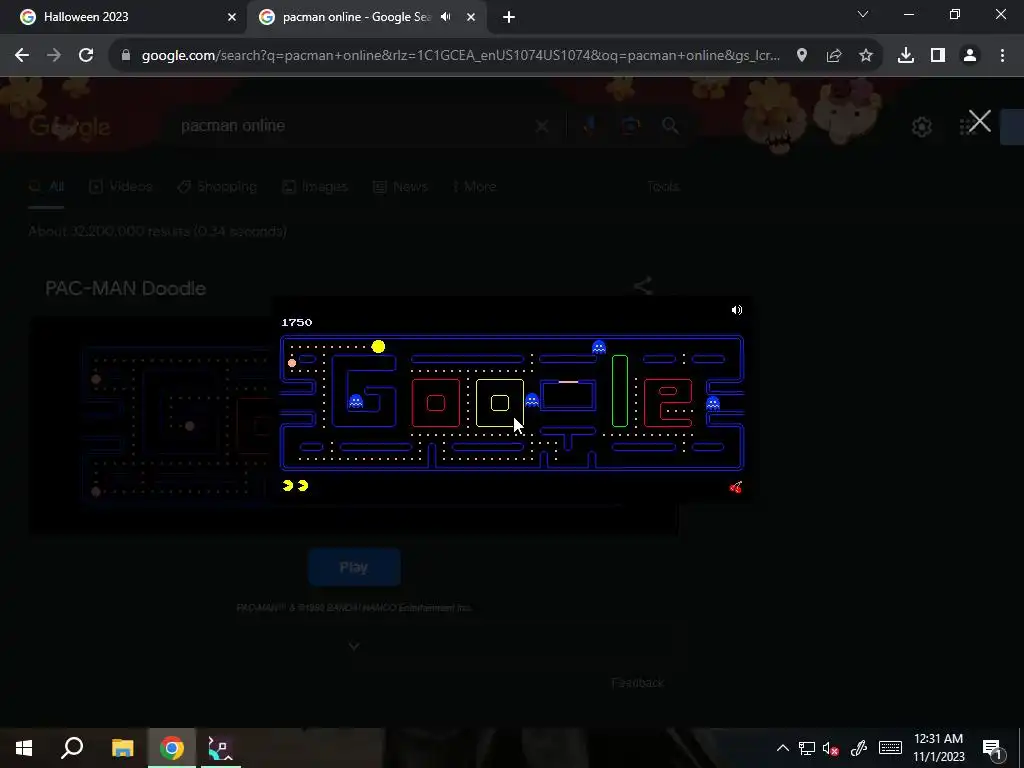The width and height of the screenshot is (1024, 768).
Task: Close the Pac-Man overlay with the X
Action: [x=980, y=121]
